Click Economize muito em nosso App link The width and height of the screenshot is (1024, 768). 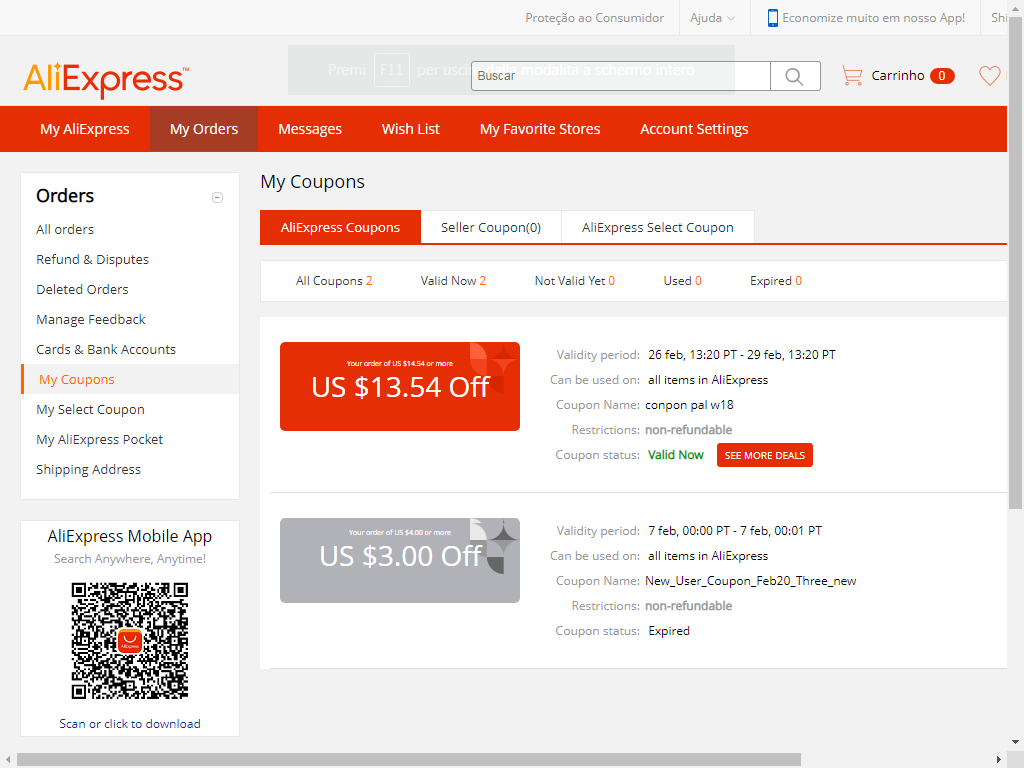click(x=873, y=18)
